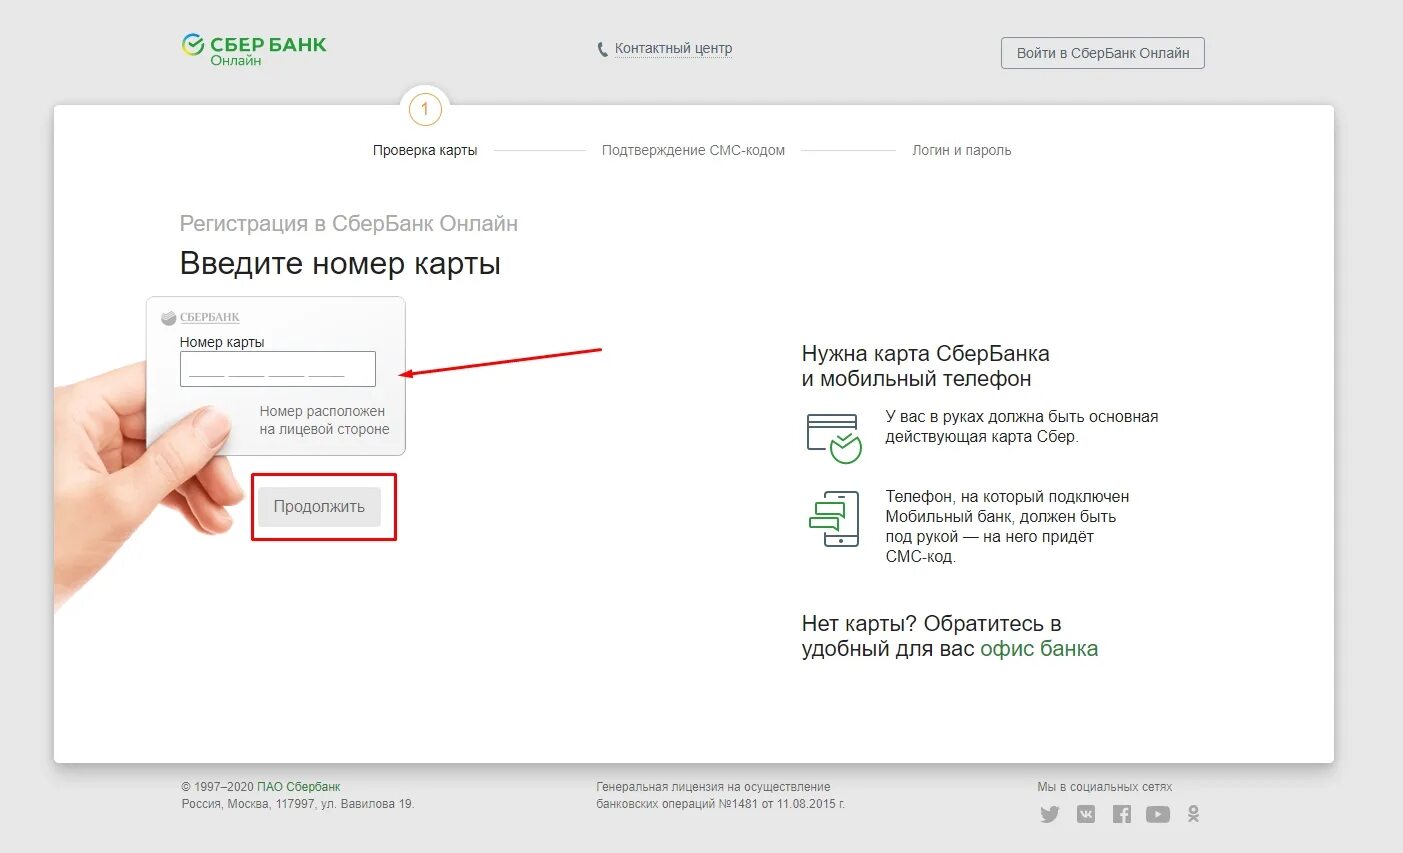Select the Логин и пароль step
1403x853 pixels.
(961, 150)
